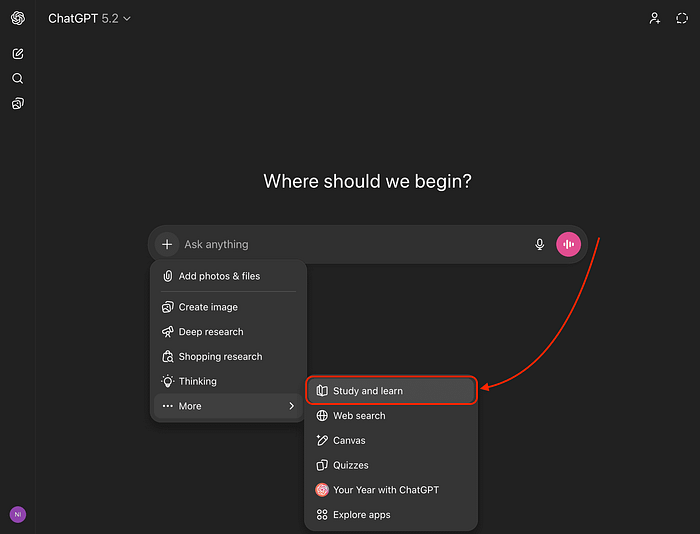This screenshot has width=700, height=534.
Task: Click the Ask anything input field
Action: (x=350, y=244)
